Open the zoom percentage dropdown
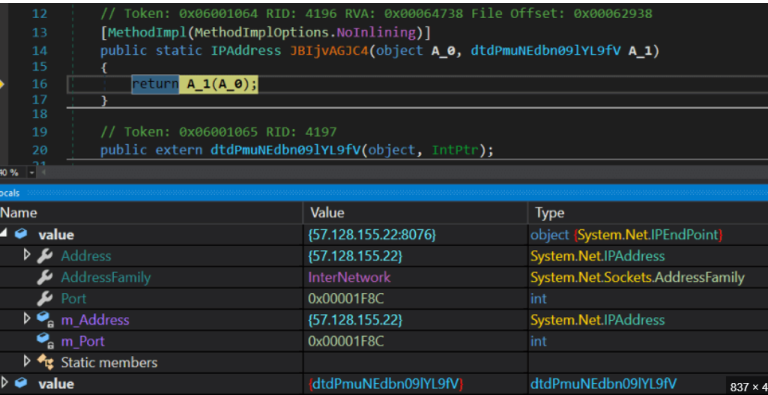The image size is (768, 395). click(x=32, y=173)
